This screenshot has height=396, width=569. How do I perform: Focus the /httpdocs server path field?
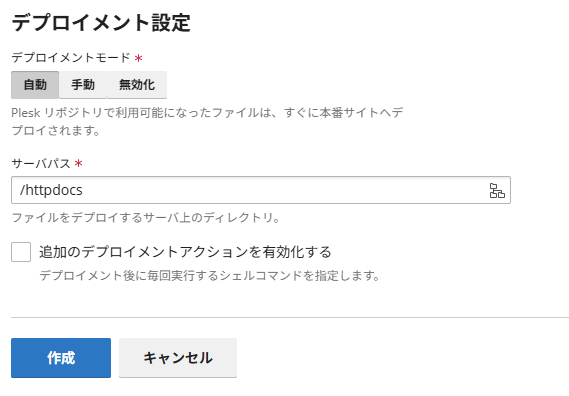pos(261,190)
